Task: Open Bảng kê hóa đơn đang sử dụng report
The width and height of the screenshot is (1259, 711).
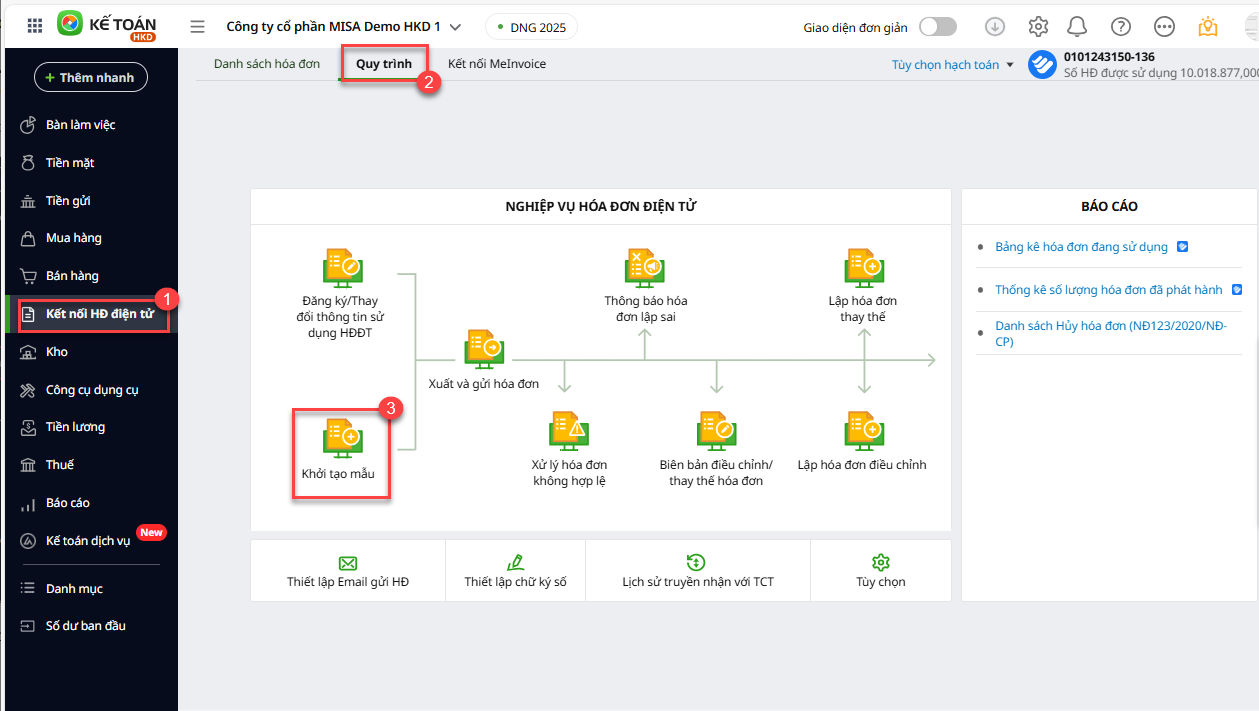Action: tap(1081, 247)
